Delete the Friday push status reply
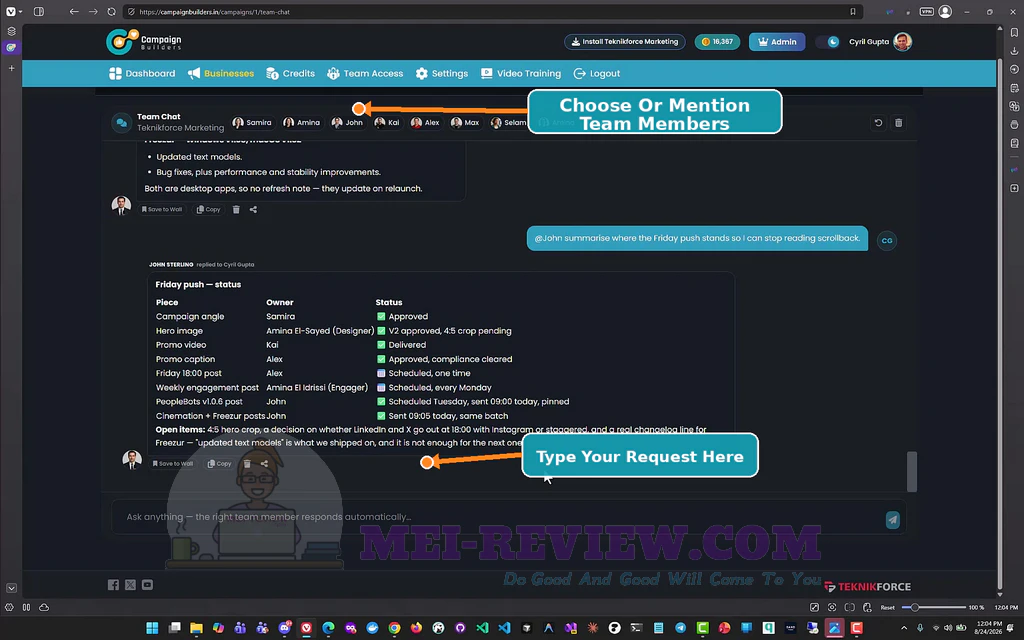Screen dimensions: 1024x640 pos(247,464)
